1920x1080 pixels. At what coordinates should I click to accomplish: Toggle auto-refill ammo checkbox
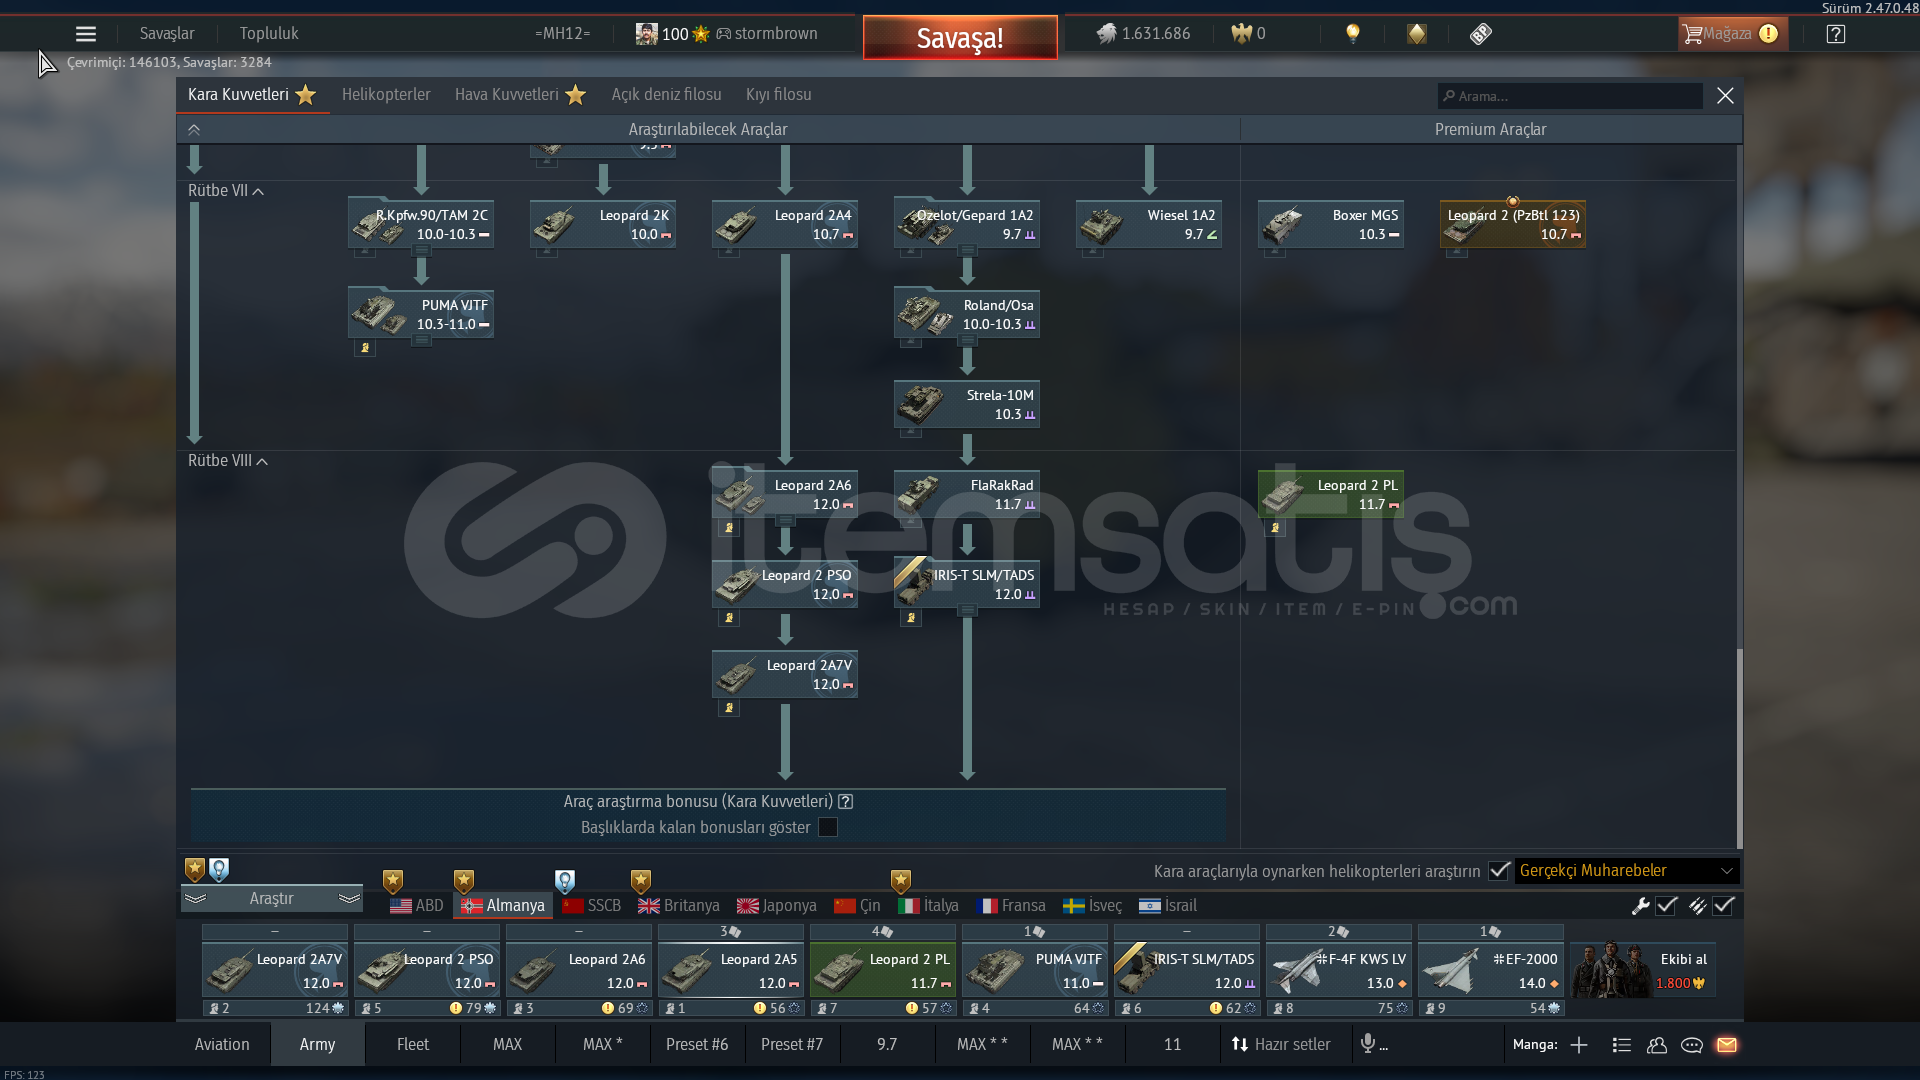[1723, 906]
